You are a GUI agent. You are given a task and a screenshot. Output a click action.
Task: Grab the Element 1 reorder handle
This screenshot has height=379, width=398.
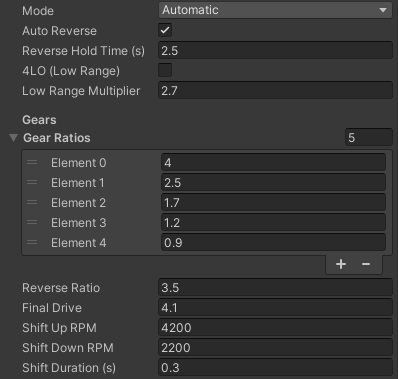(32, 182)
